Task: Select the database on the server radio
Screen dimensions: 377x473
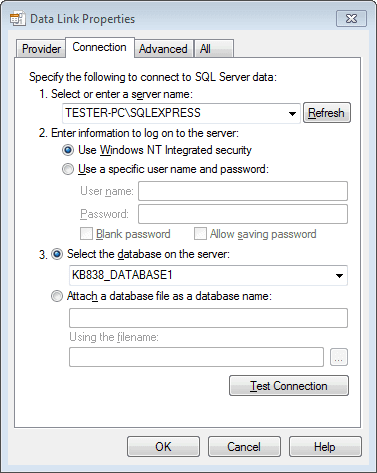Action: [x=57, y=254]
